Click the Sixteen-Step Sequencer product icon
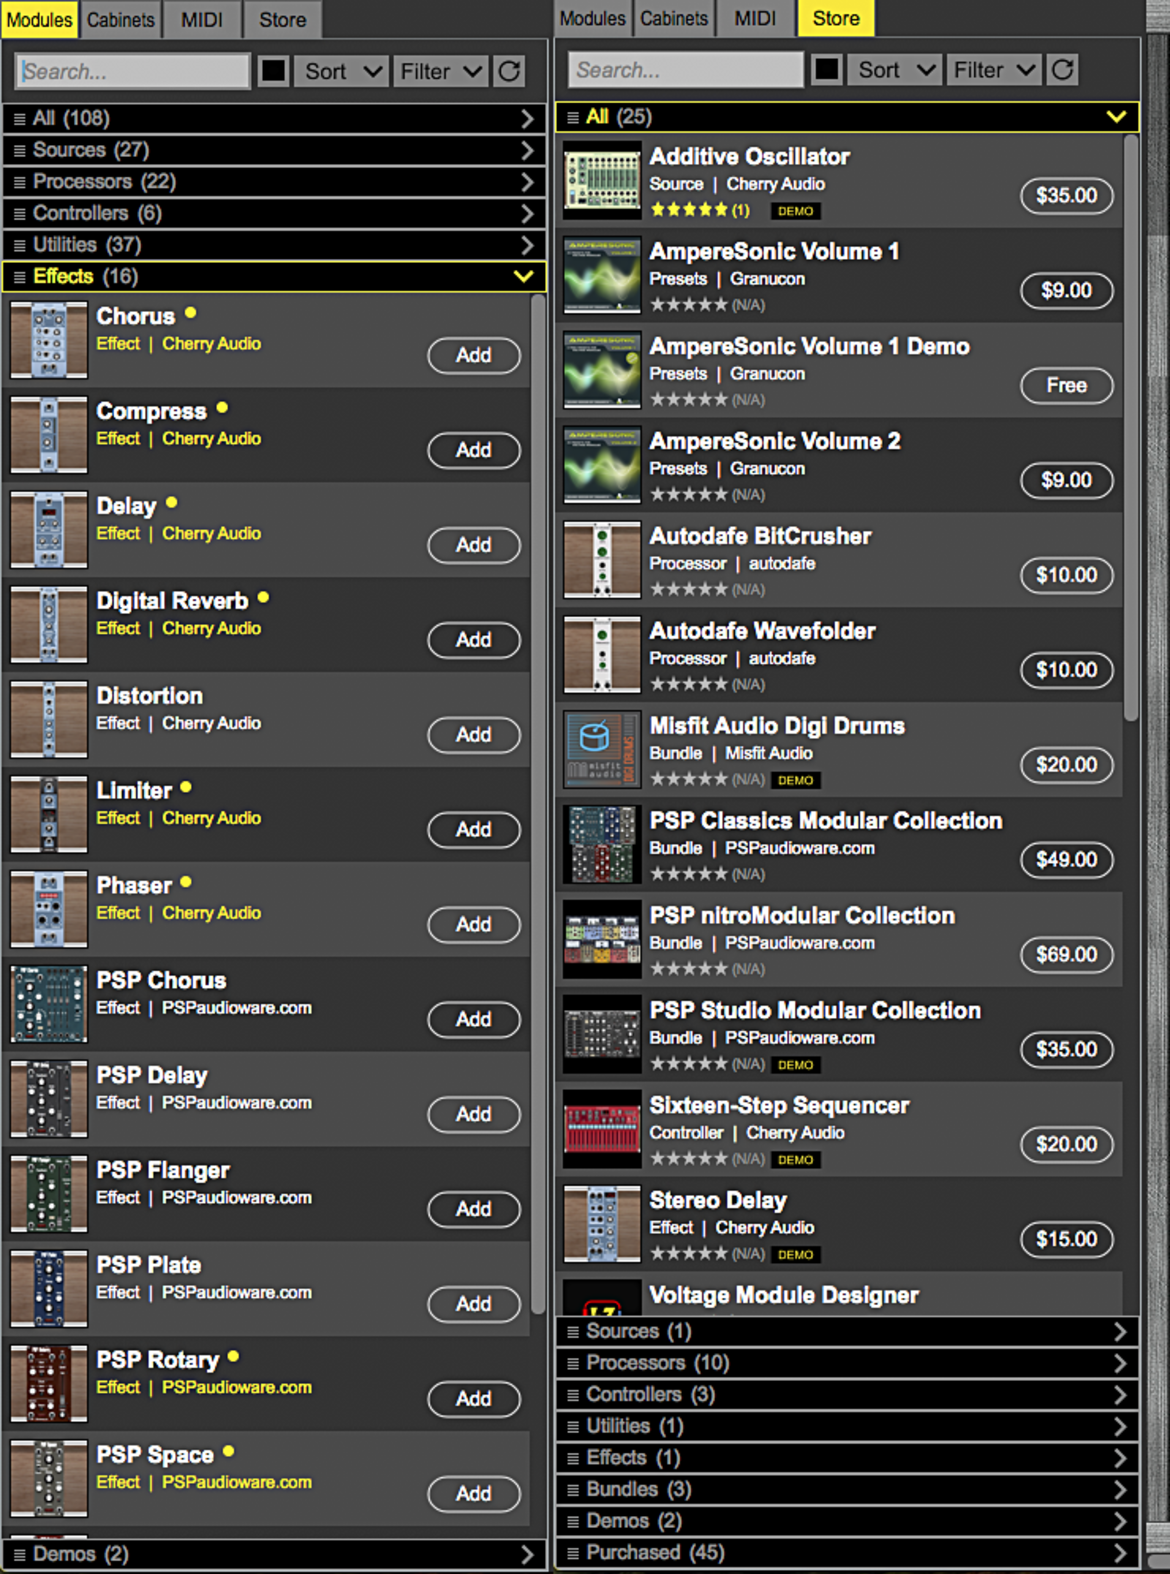Viewport: 1170px width, 1574px height. [602, 1131]
